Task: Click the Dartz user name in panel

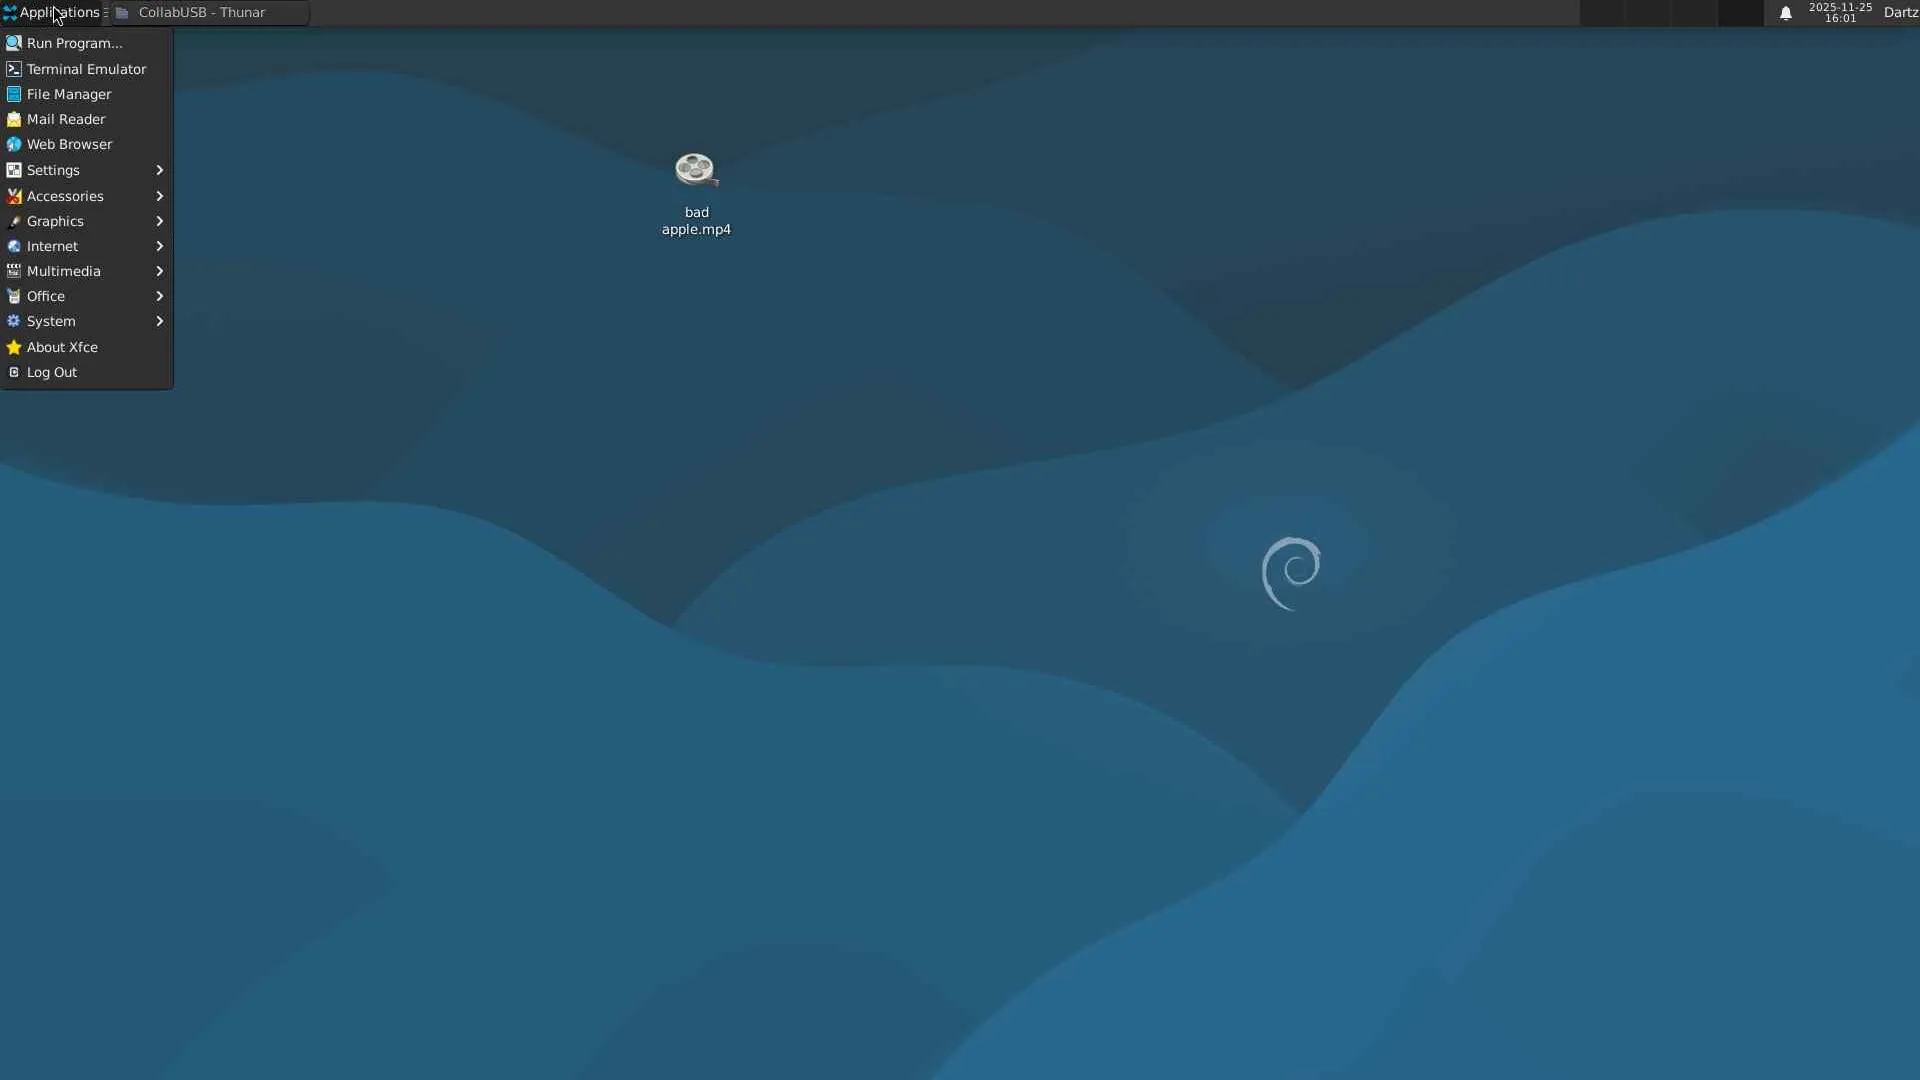Action: (1899, 13)
